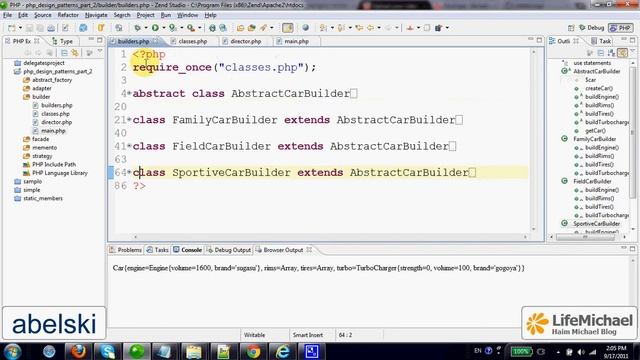Unfold SportiveCarBuilder class at line 64
Image resolution: width=640 pixels, height=360 pixels.
pyautogui.click(x=129, y=172)
